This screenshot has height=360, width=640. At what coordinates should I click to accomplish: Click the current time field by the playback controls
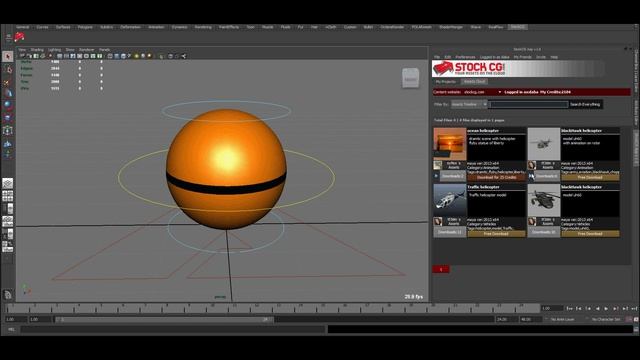point(551,309)
